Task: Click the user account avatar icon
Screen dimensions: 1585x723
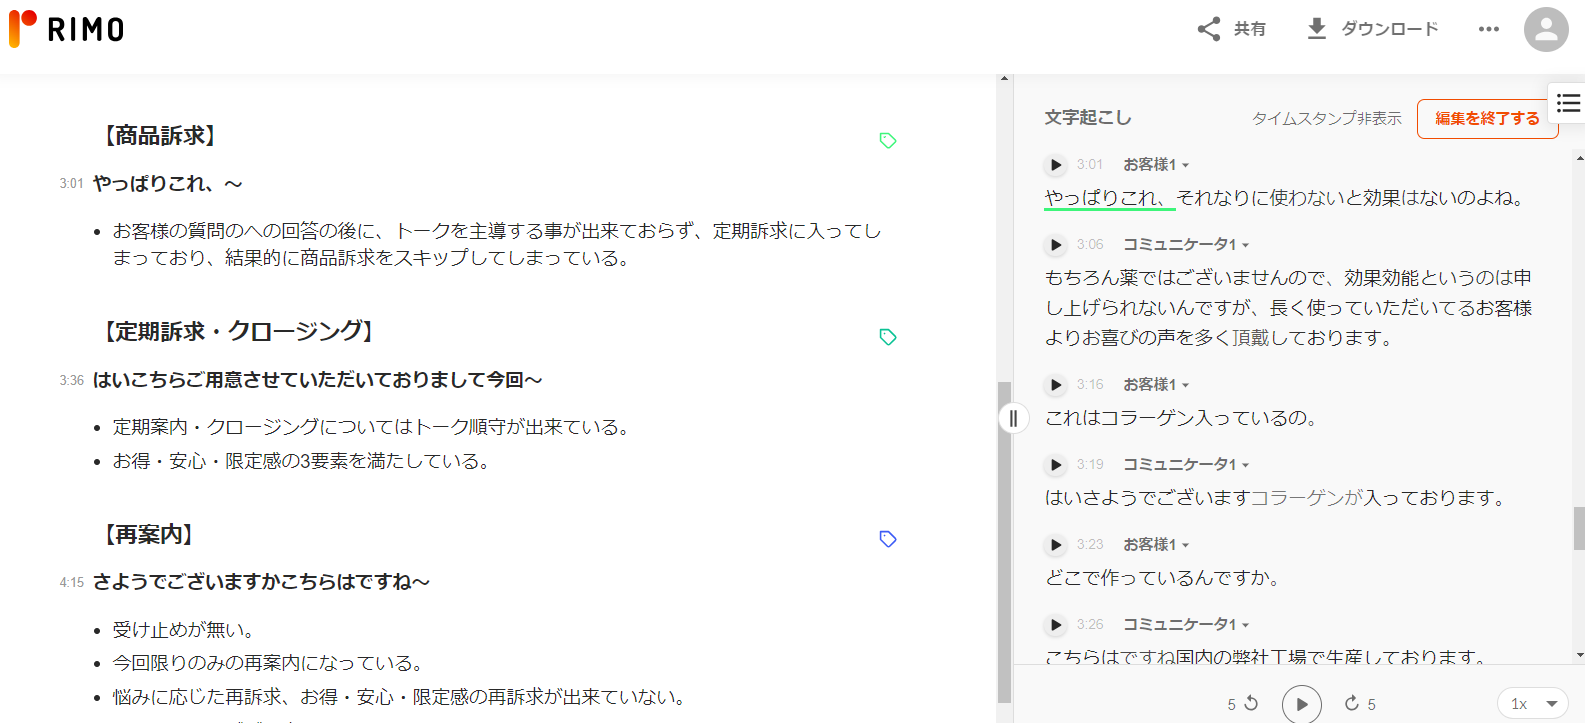Action: click(1545, 29)
